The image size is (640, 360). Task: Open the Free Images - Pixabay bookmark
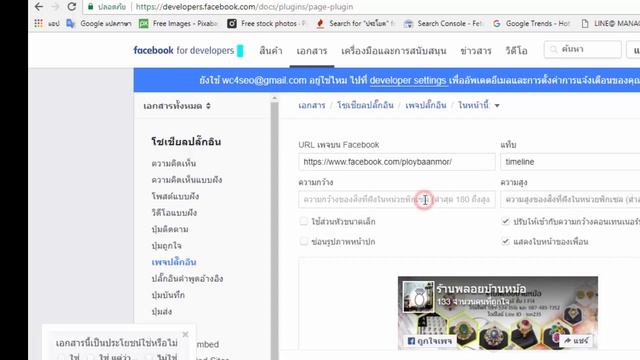click(178, 24)
